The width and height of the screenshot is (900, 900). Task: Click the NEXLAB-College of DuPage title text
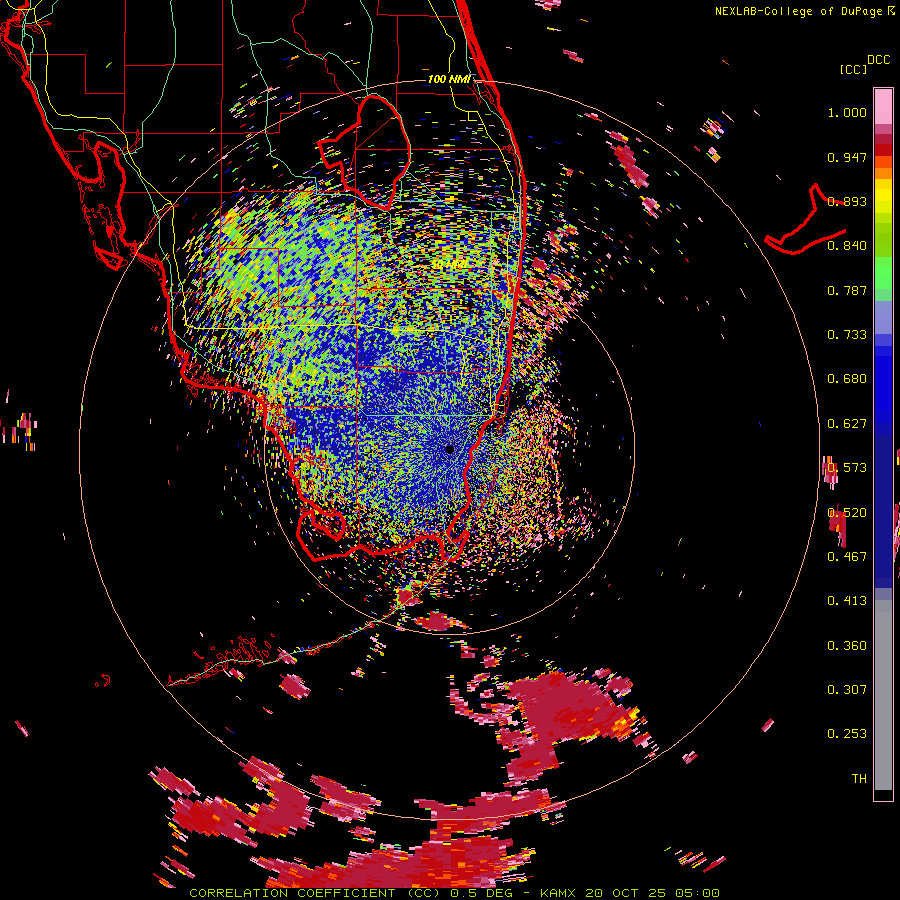point(800,11)
